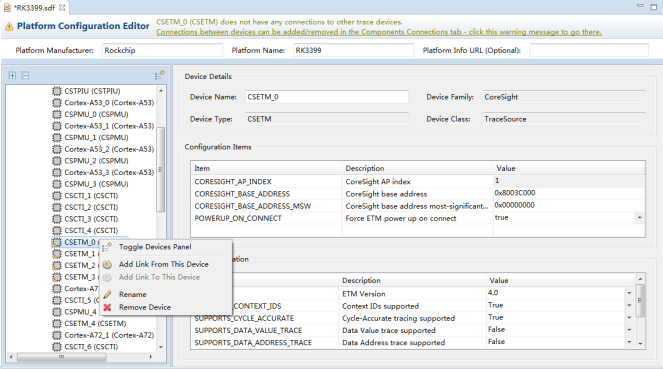Viewport: 663px width, 369px height.
Task: Maximize the editor pane
Action: tap(654, 7)
